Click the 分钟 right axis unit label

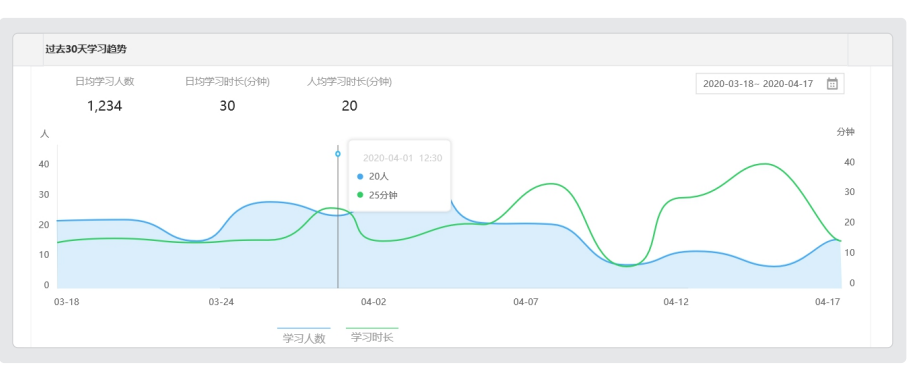point(845,132)
